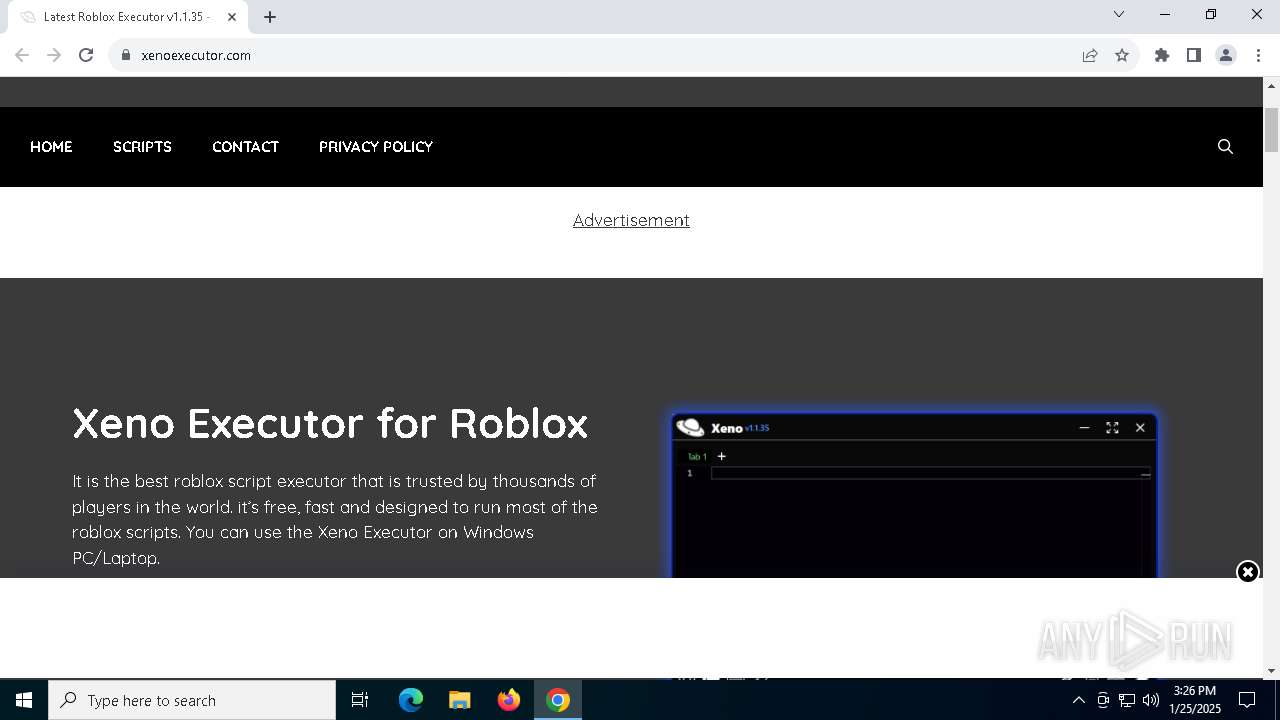Open the taskbar clock and date

(1195, 700)
